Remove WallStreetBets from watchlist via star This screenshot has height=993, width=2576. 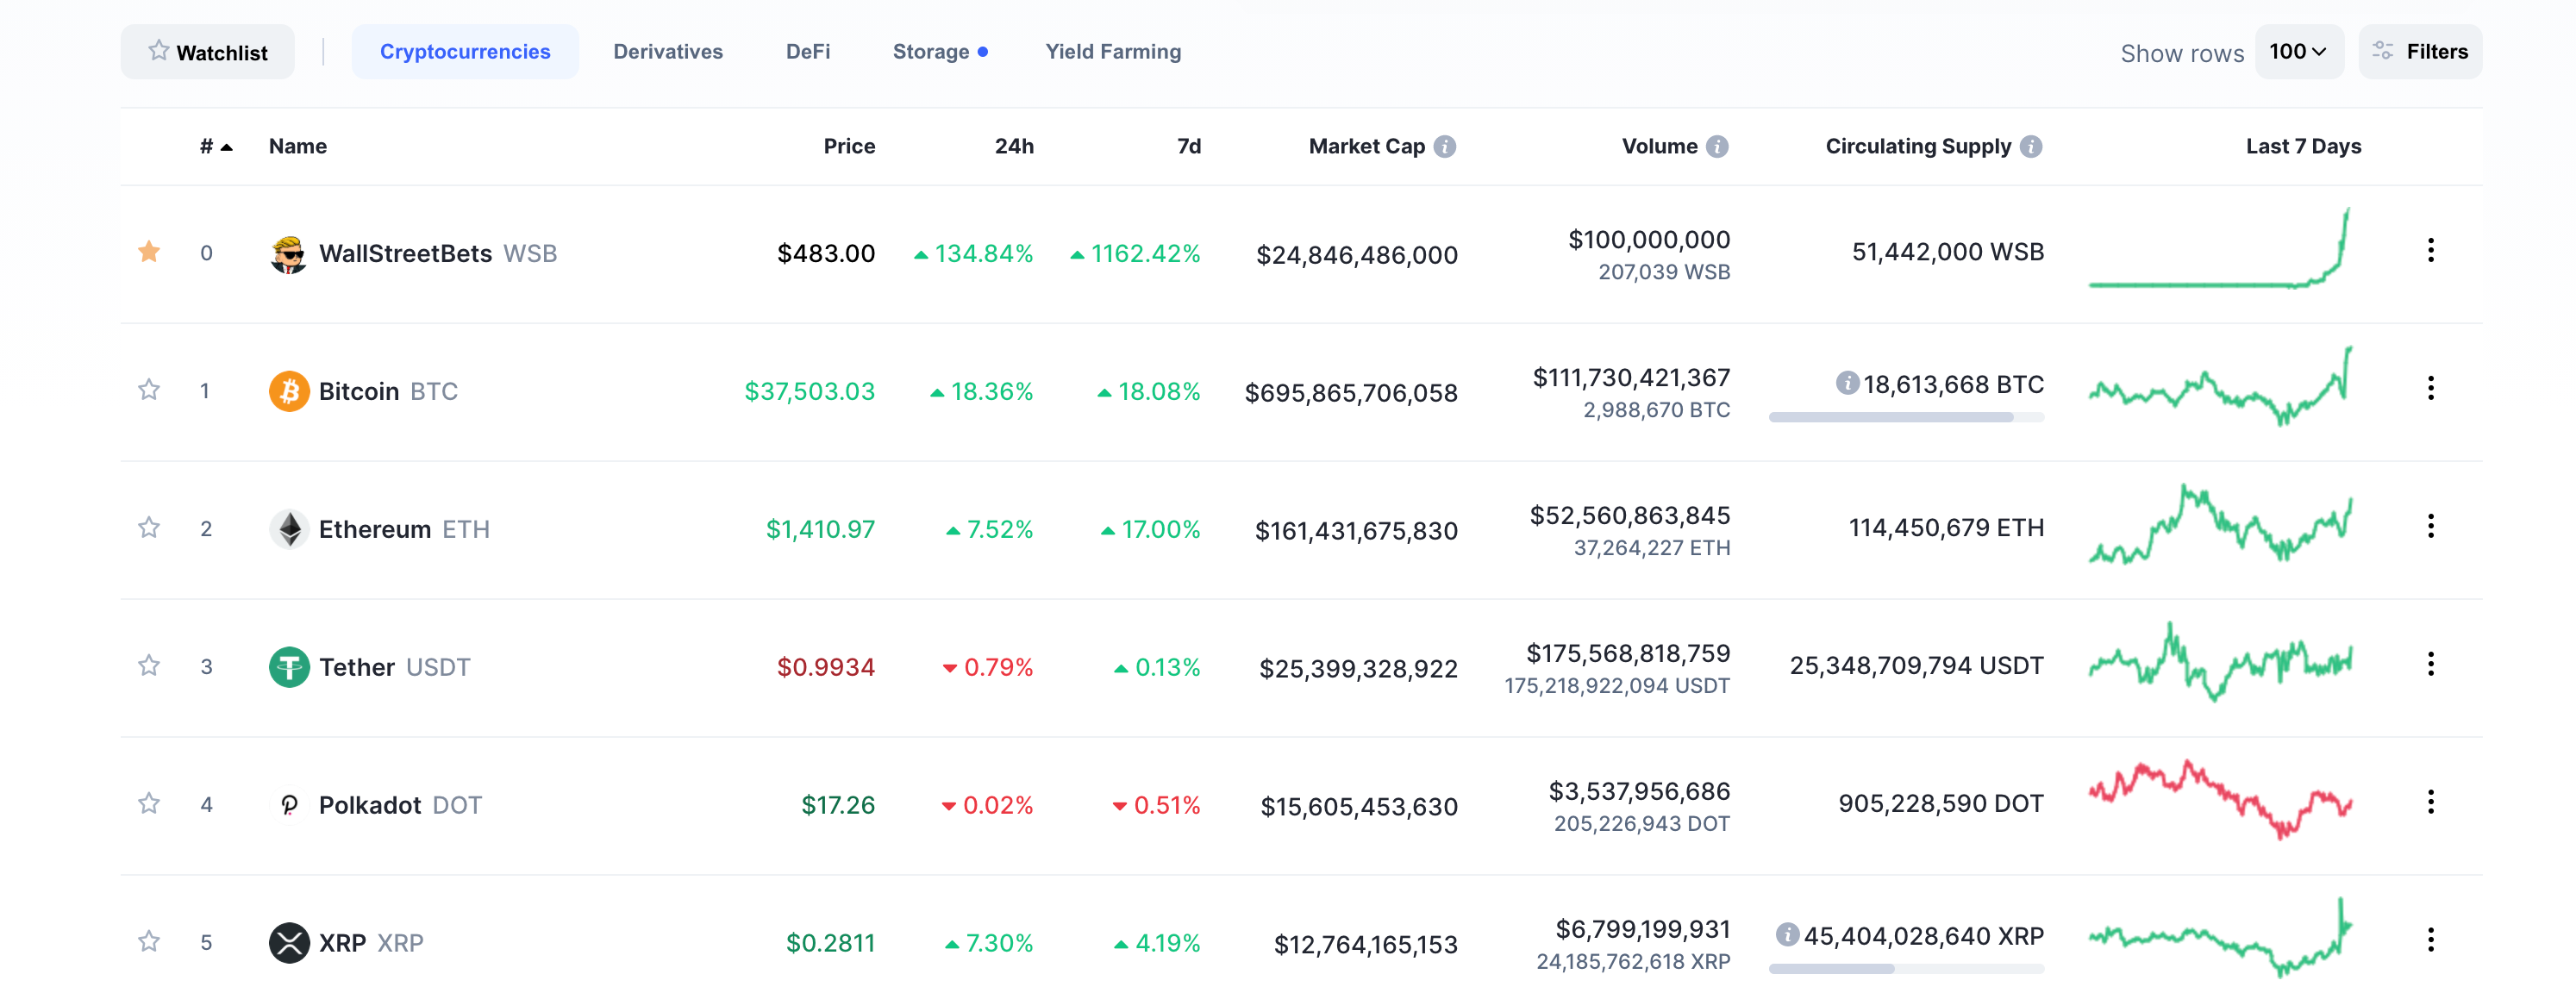149,252
